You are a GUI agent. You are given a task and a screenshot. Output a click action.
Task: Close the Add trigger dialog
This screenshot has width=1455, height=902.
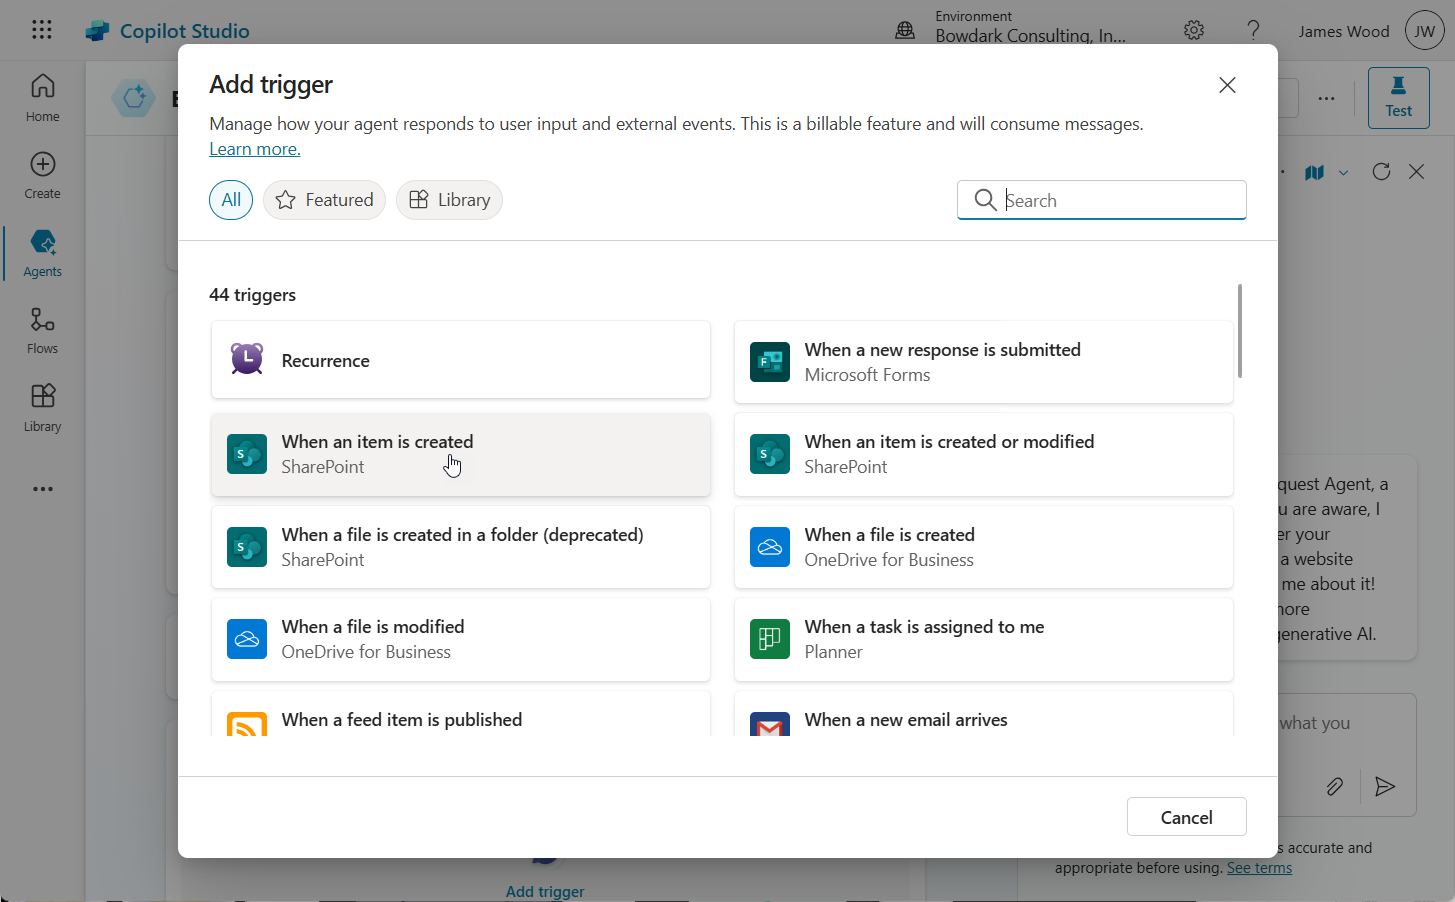point(1227,85)
